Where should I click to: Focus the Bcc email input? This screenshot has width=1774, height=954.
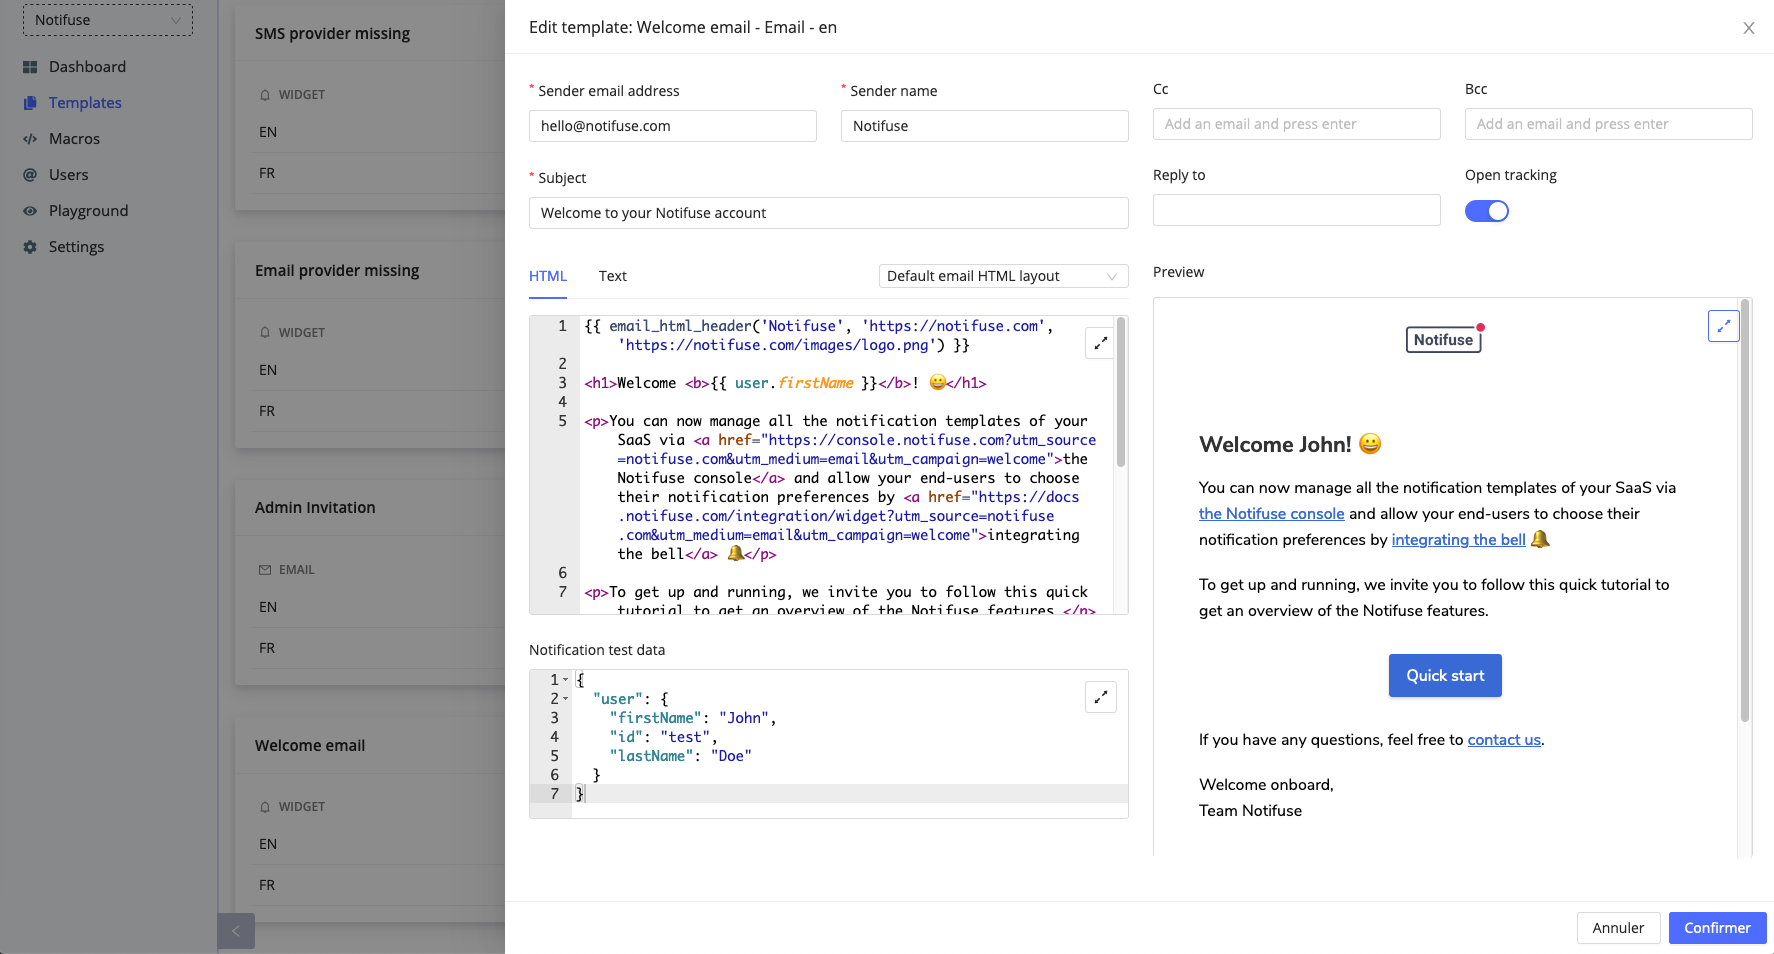[1609, 124]
